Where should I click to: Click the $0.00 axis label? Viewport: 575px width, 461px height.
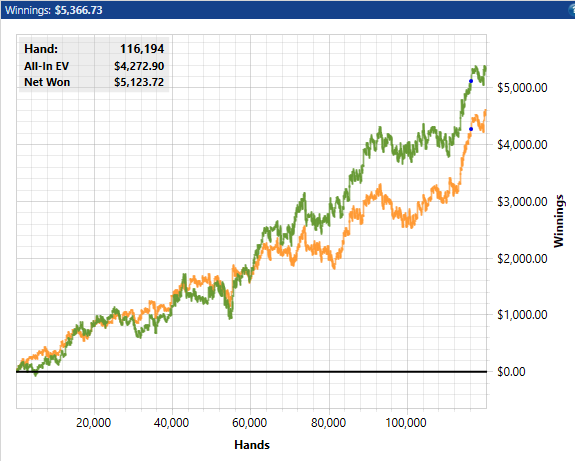click(x=511, y=372)
